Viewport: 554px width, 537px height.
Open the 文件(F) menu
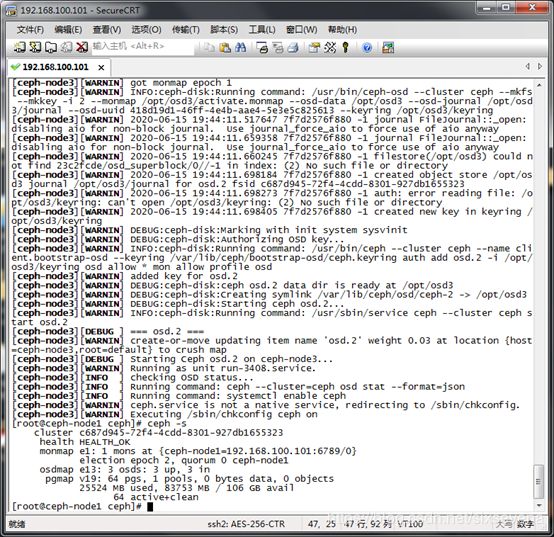[30, 30]
